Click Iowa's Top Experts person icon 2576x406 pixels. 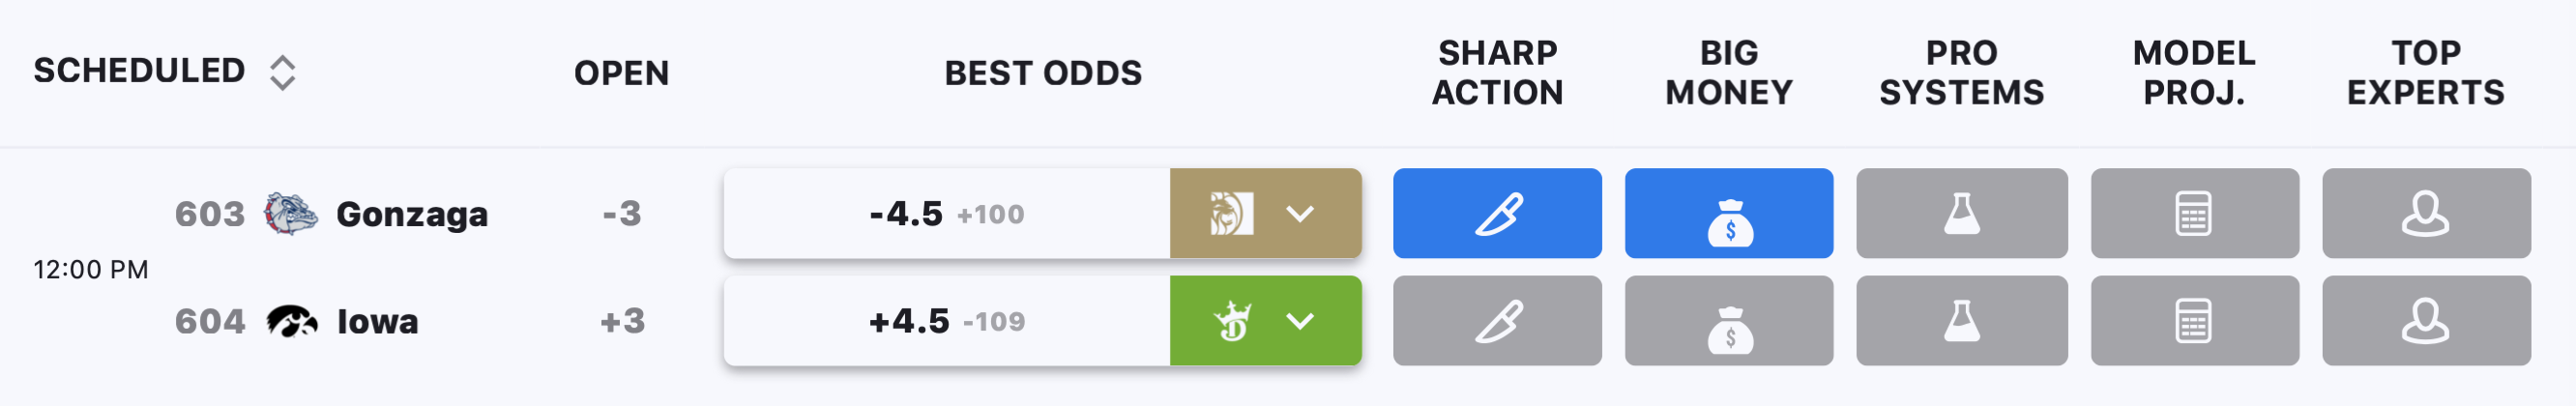[2427, 321]
